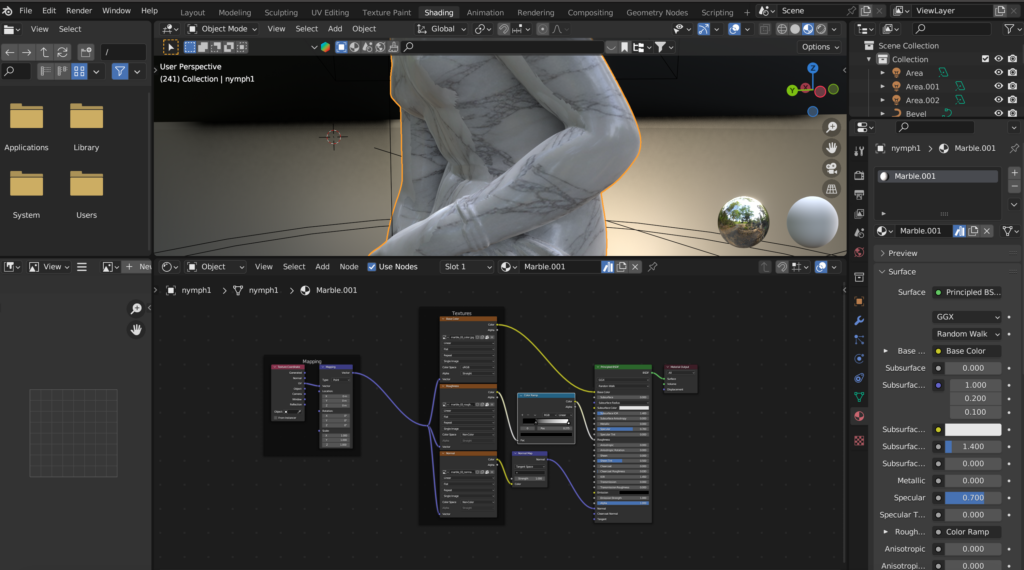
Task: Go back in the file browser
Action: tap(10, 52)
